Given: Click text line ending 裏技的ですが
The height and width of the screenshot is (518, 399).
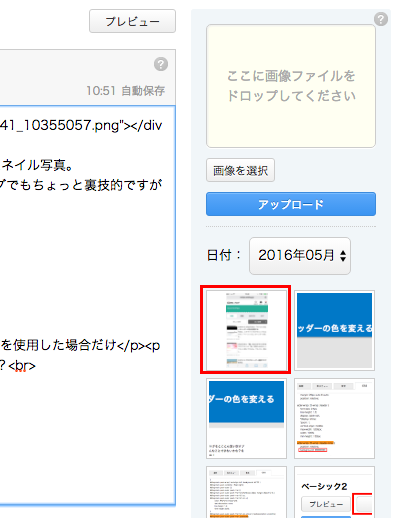Looking at the screenshot, I should (x=81, y=185).
